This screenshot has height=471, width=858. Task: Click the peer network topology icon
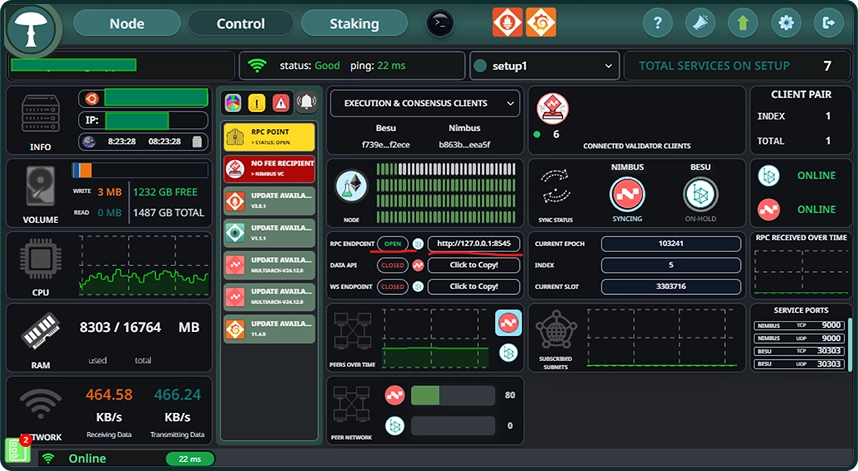click(351, 405)
